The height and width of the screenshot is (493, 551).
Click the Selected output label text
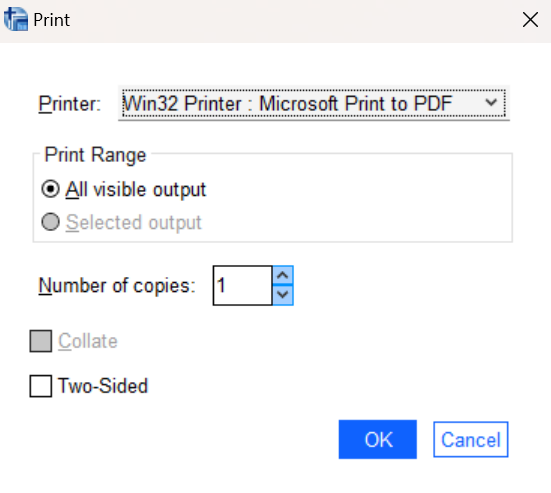[x=134, y=222]
